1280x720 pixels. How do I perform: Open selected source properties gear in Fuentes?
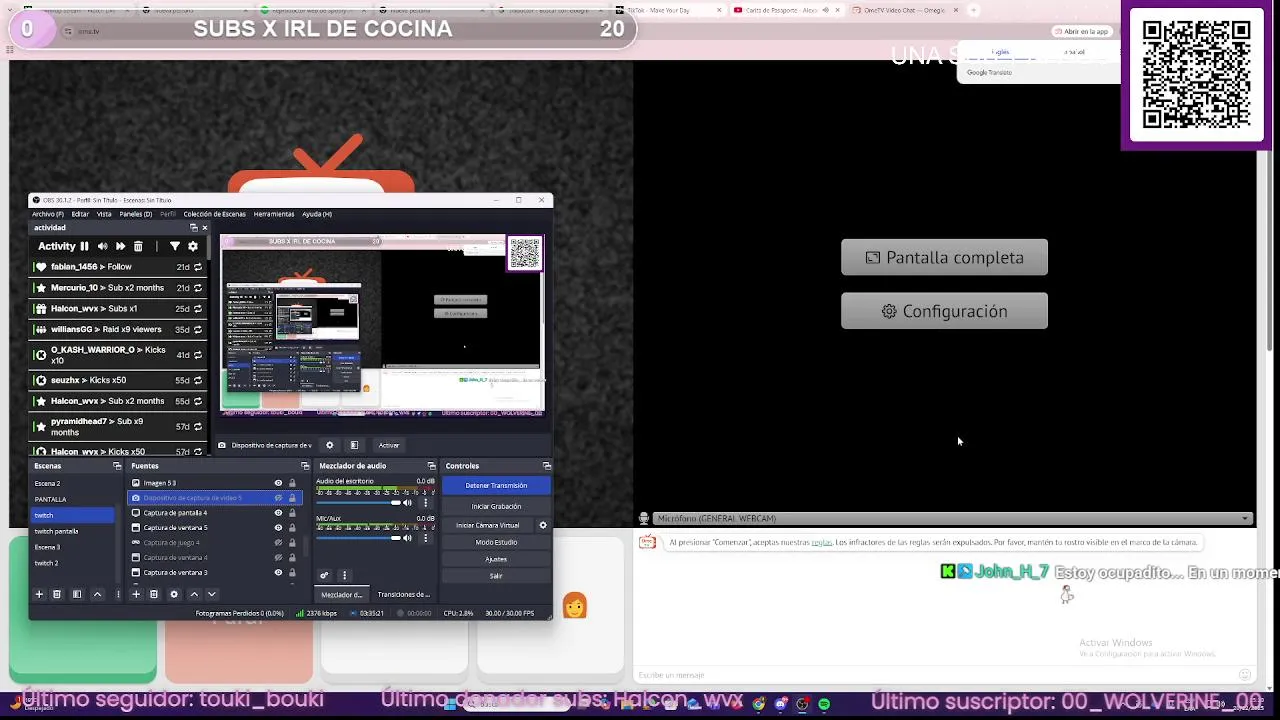tap(174, 594)
